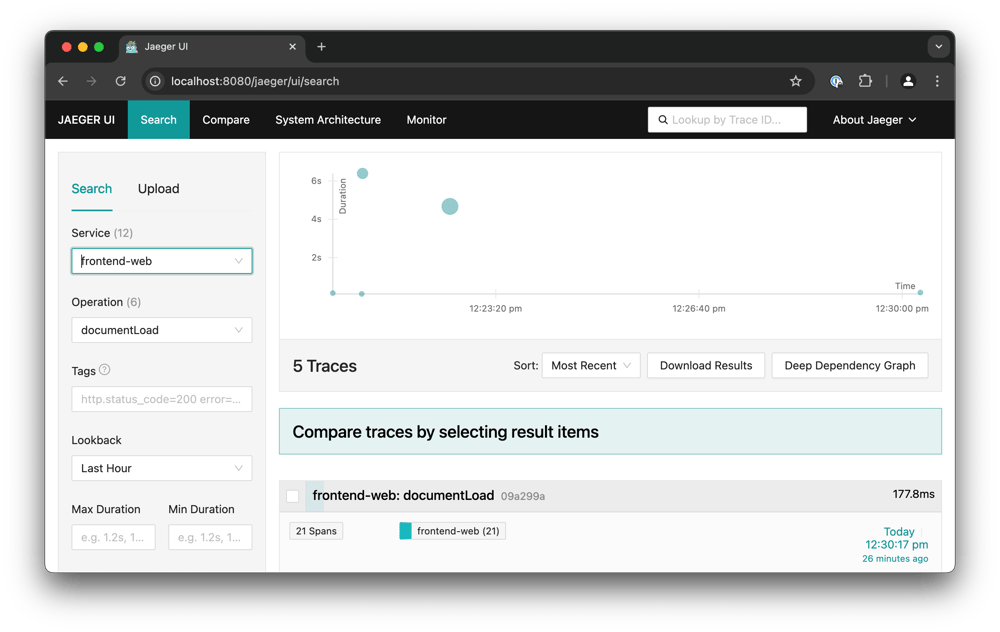
Task: View site information icon in address bar
Action: pos(155,81)
